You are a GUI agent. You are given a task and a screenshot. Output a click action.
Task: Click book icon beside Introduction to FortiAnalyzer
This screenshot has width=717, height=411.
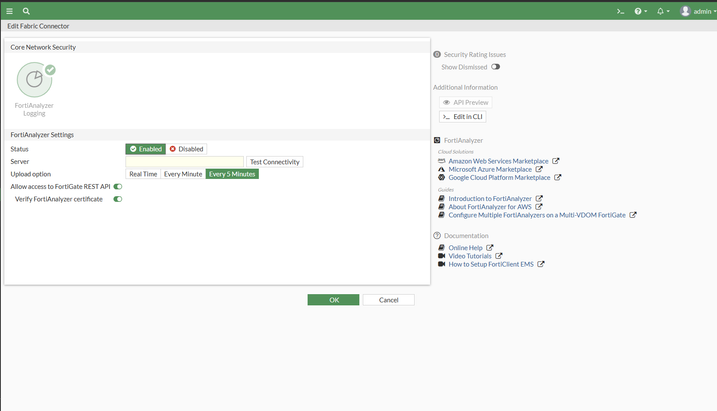coord(441,198)
